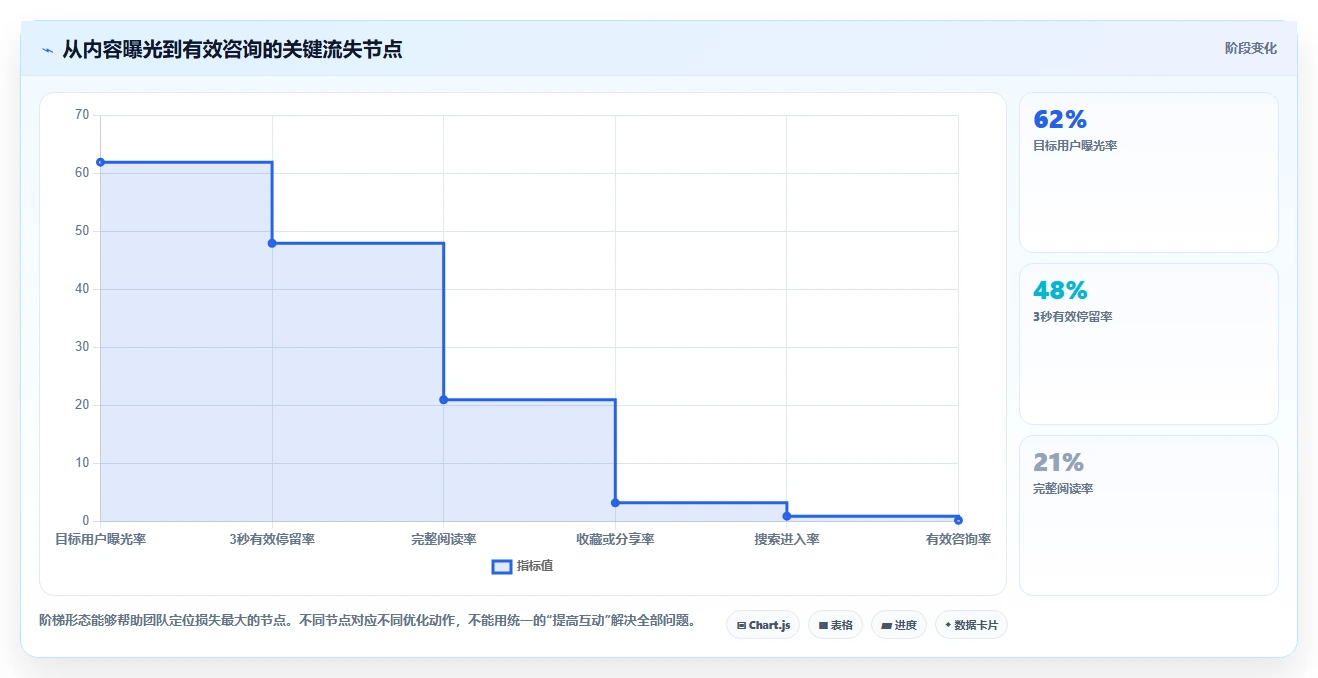Click the x-axis label 搜索进入率

[x=787, y=539]
